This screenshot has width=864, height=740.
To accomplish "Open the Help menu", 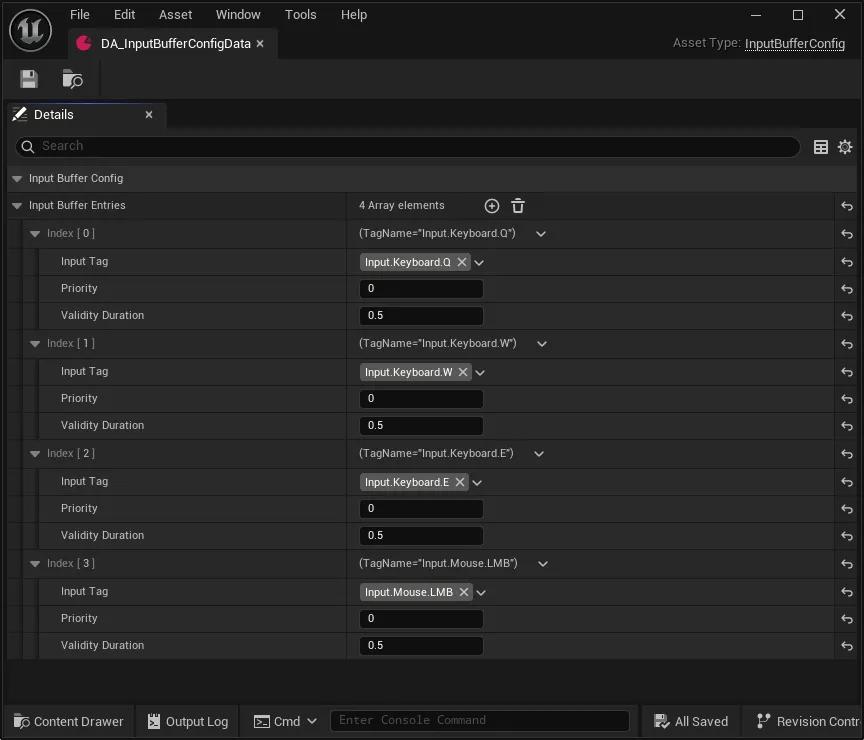I will click(354, 15).
